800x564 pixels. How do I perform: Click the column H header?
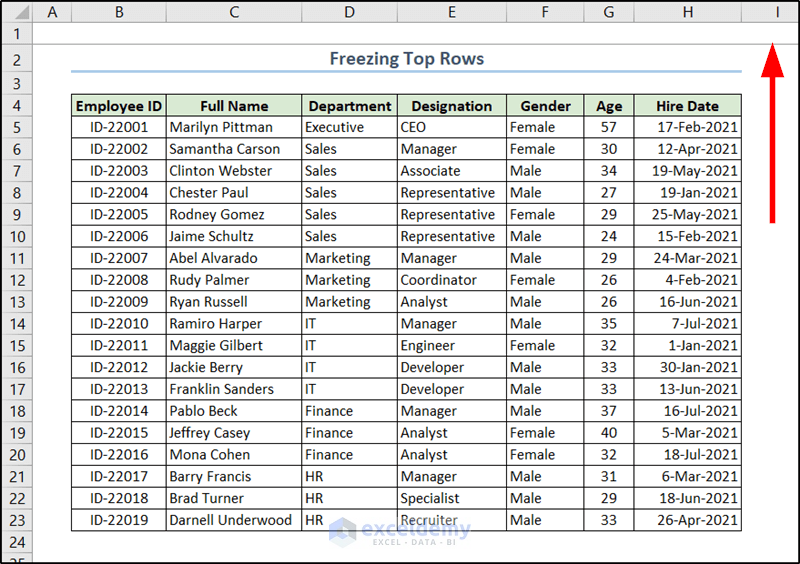tap(688, 12)
